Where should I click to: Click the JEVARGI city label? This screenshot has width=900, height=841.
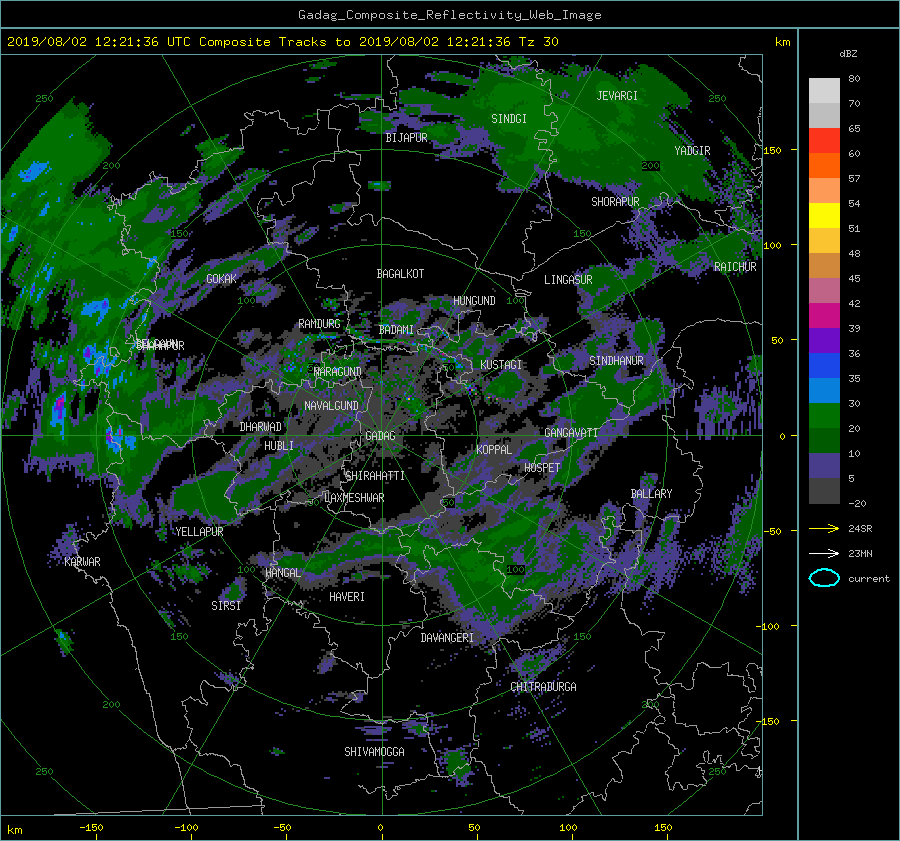pyautogui.click(x=617, y=96)
